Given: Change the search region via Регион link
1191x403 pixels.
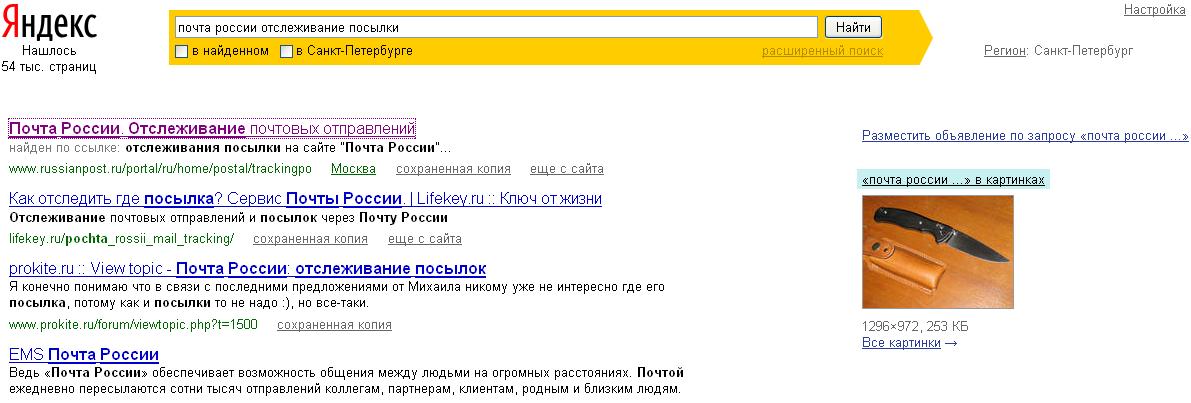Looking at the screenshot, I should coord(1005,51).
